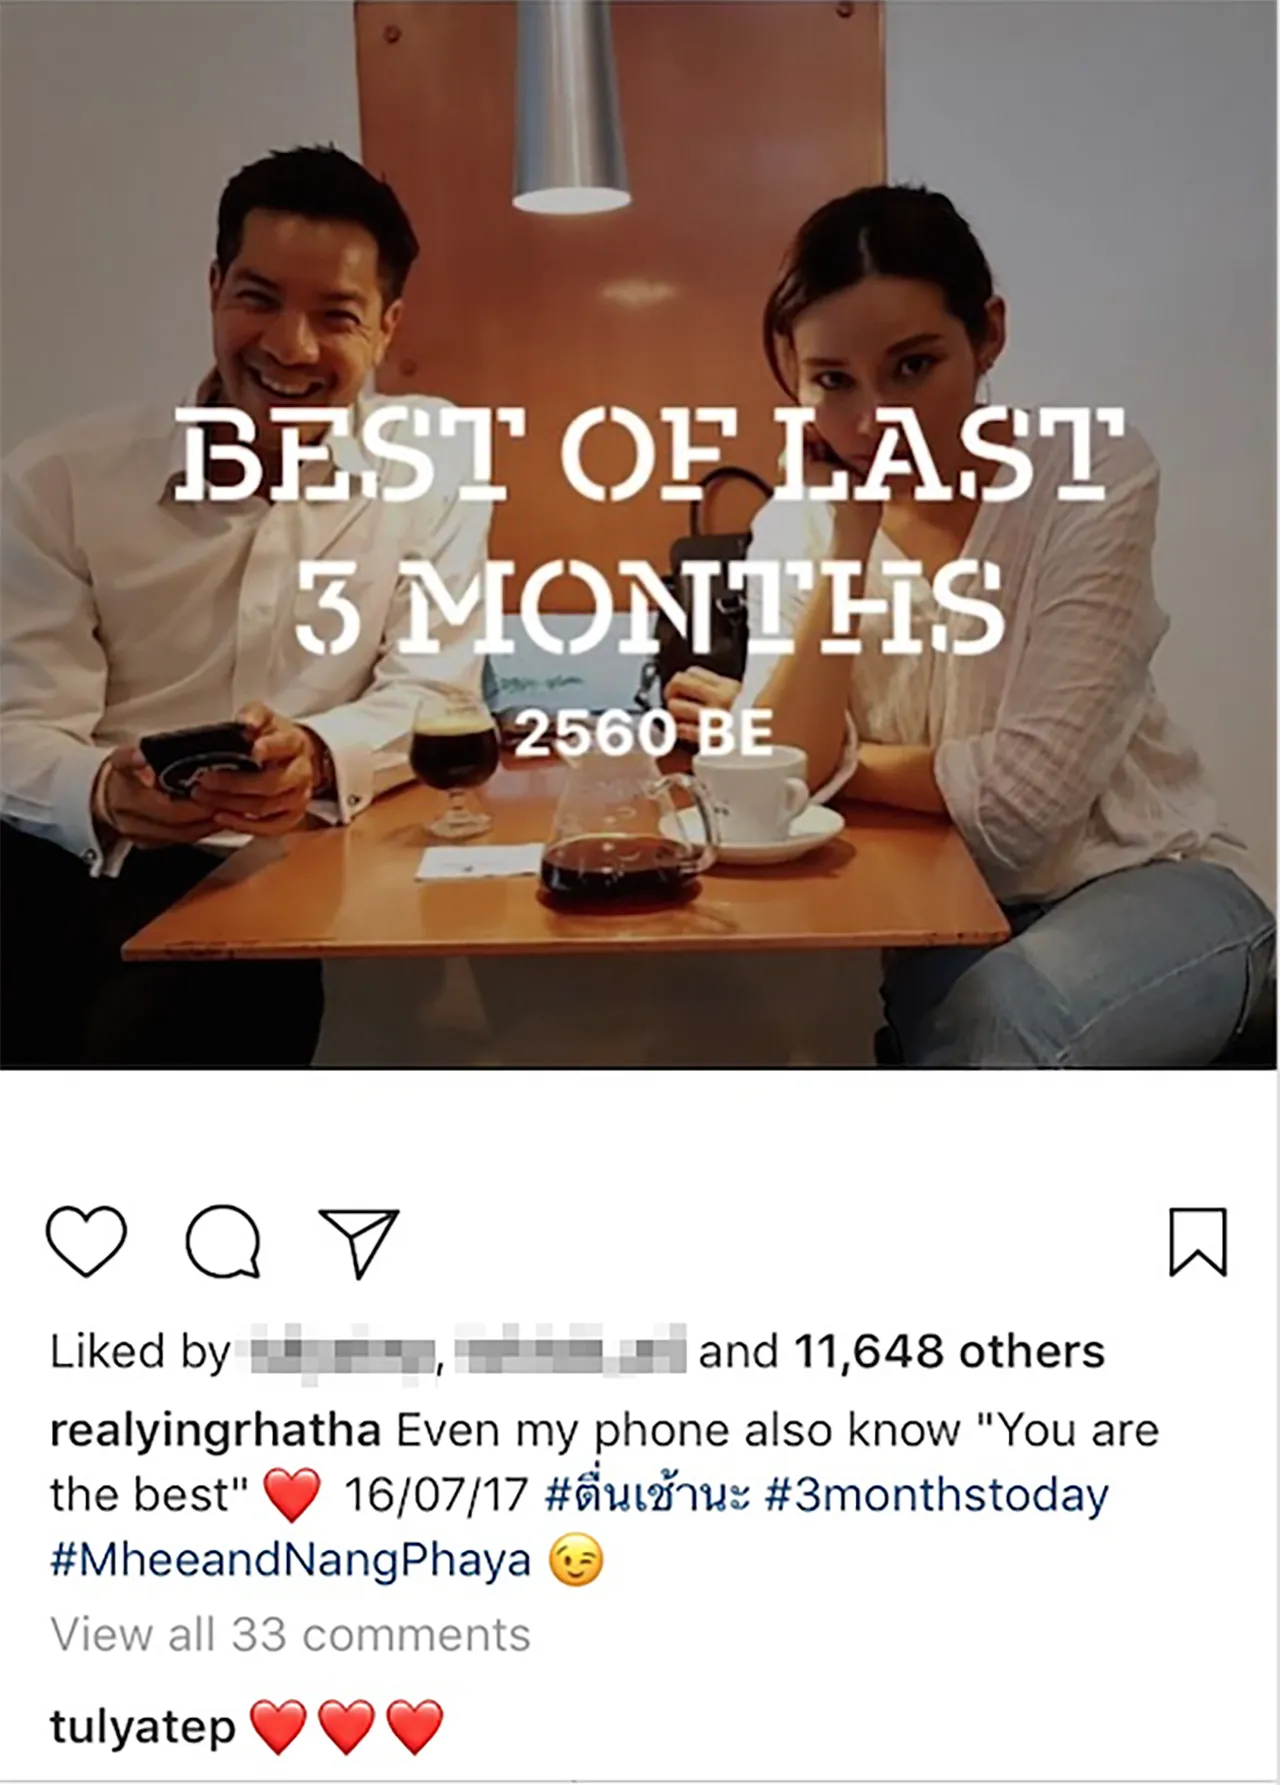Screen dimensions: 1280x1785
Task: Open comments via the speech bubble icon
Action: (x=224, y=1242)
